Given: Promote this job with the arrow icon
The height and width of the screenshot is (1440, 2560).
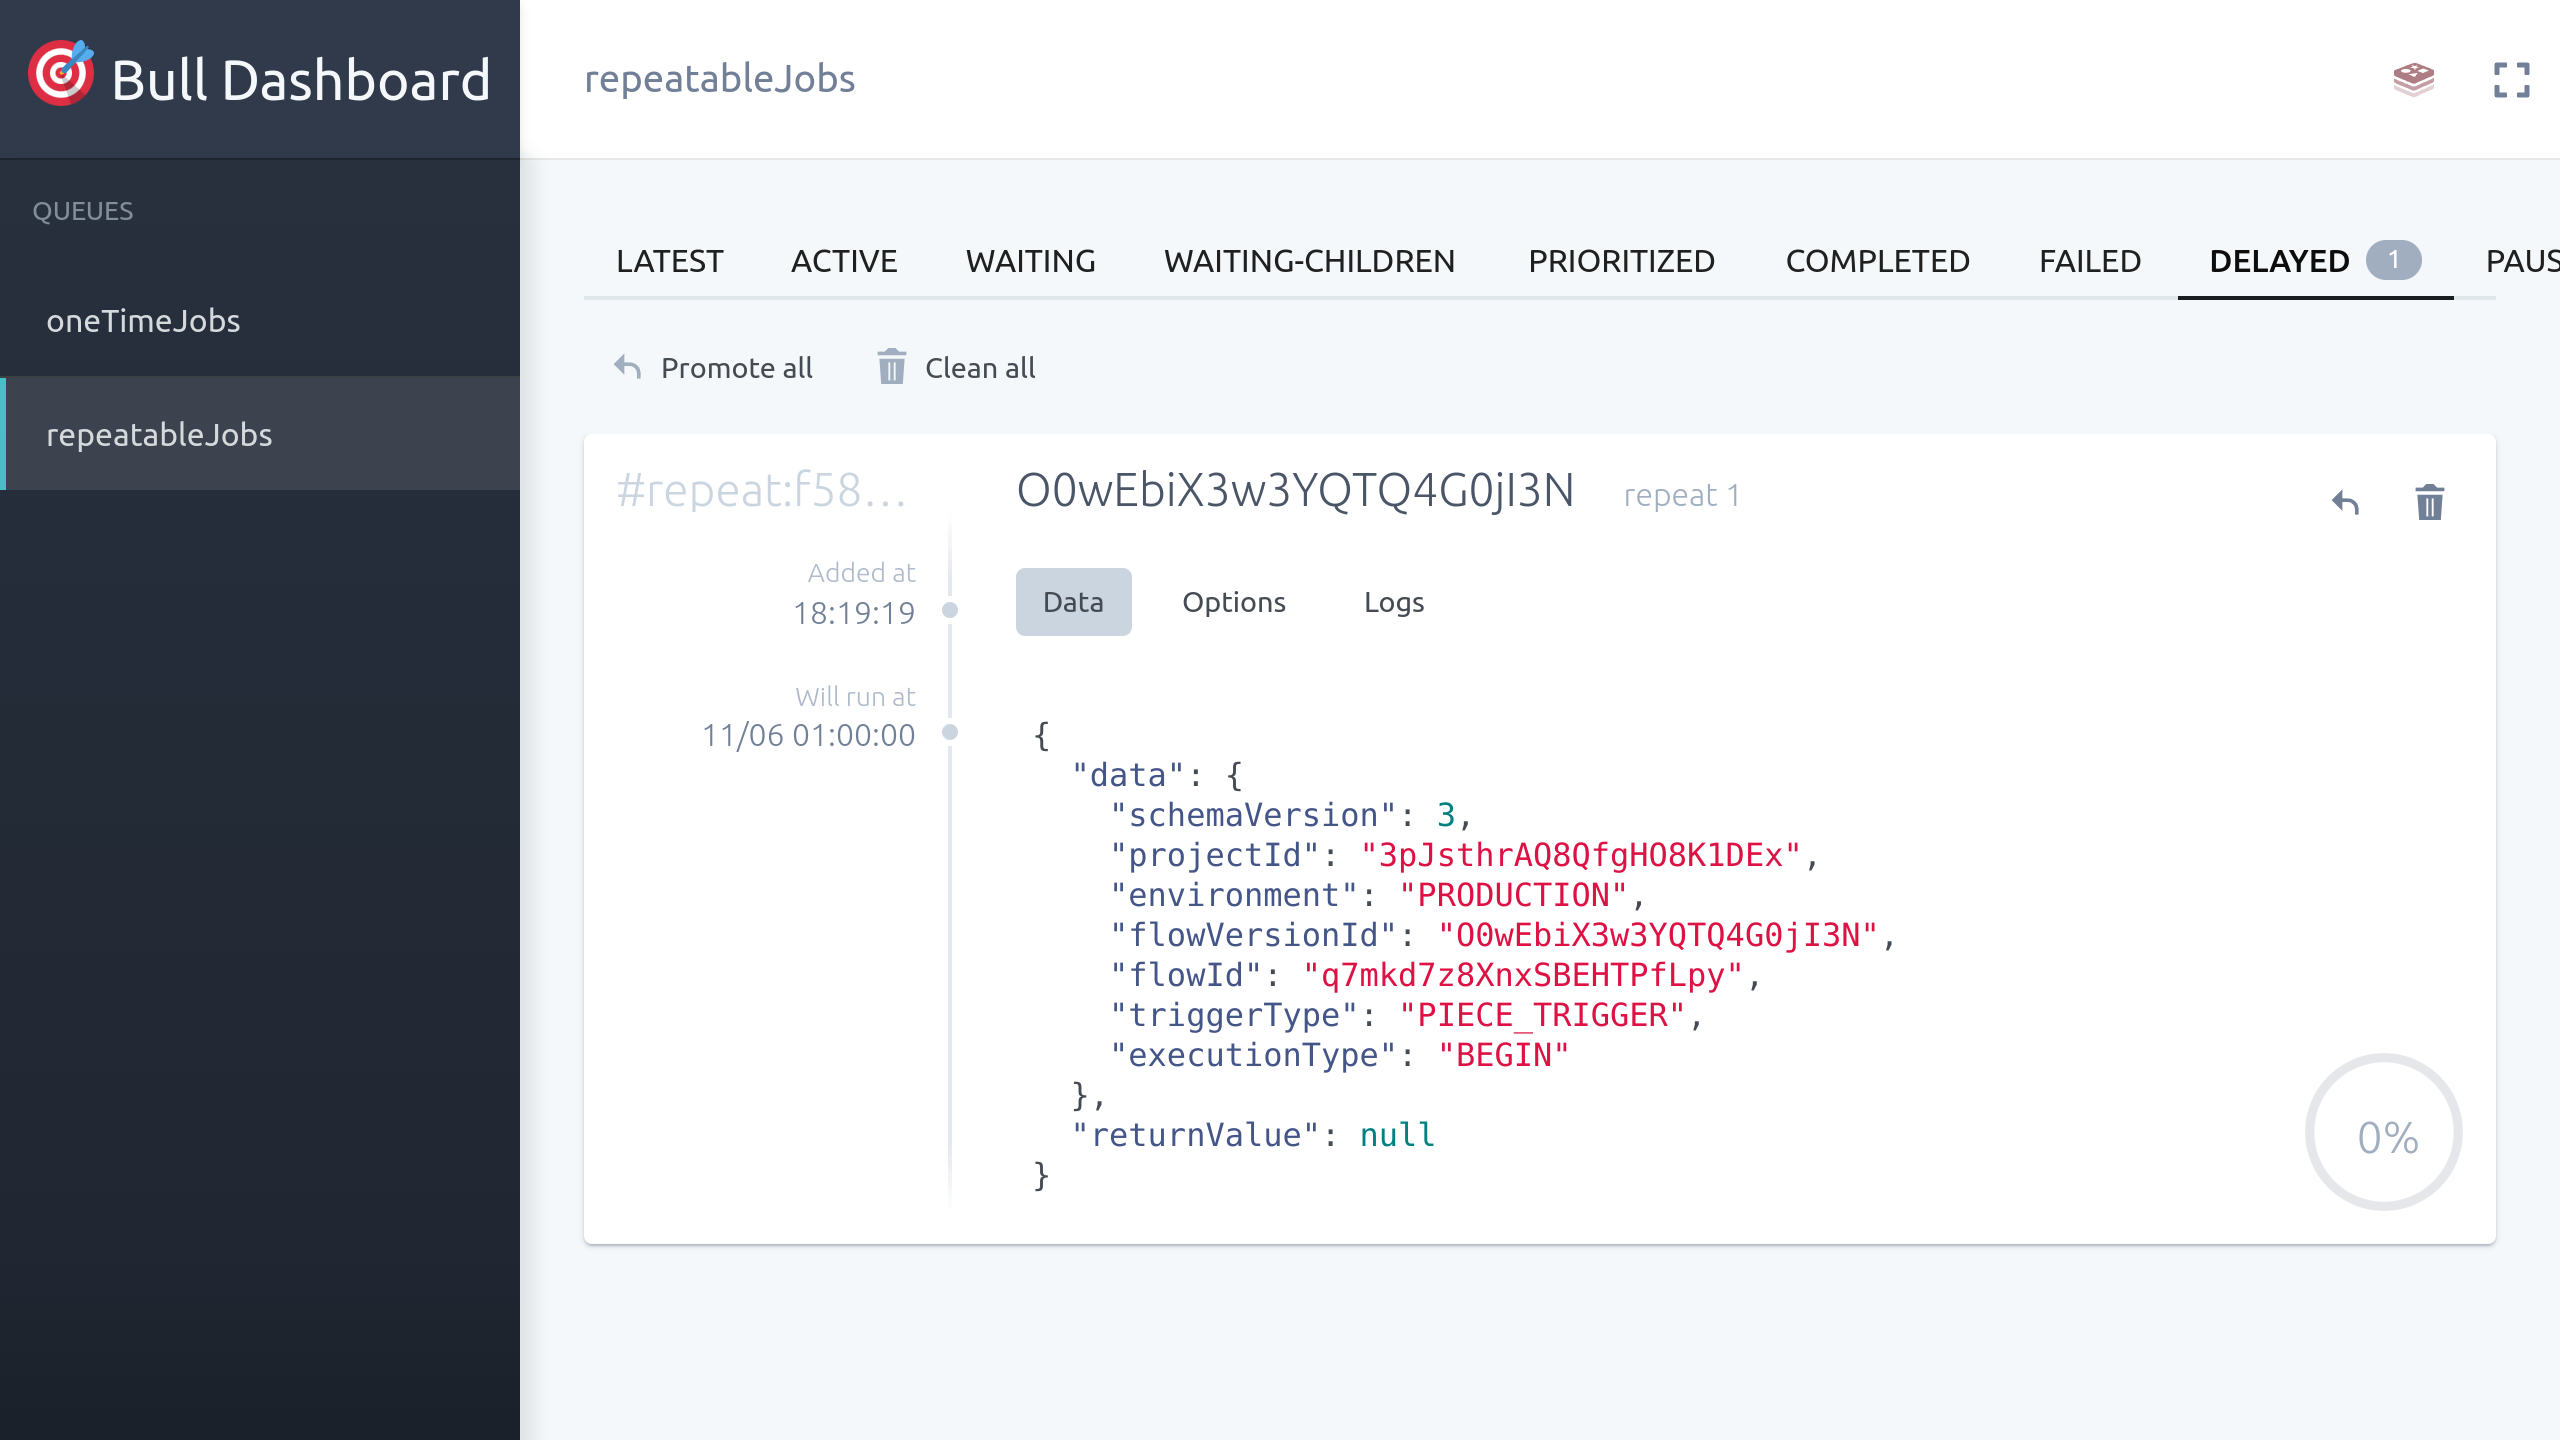Looking at the screenshot, I should 2345,502.
